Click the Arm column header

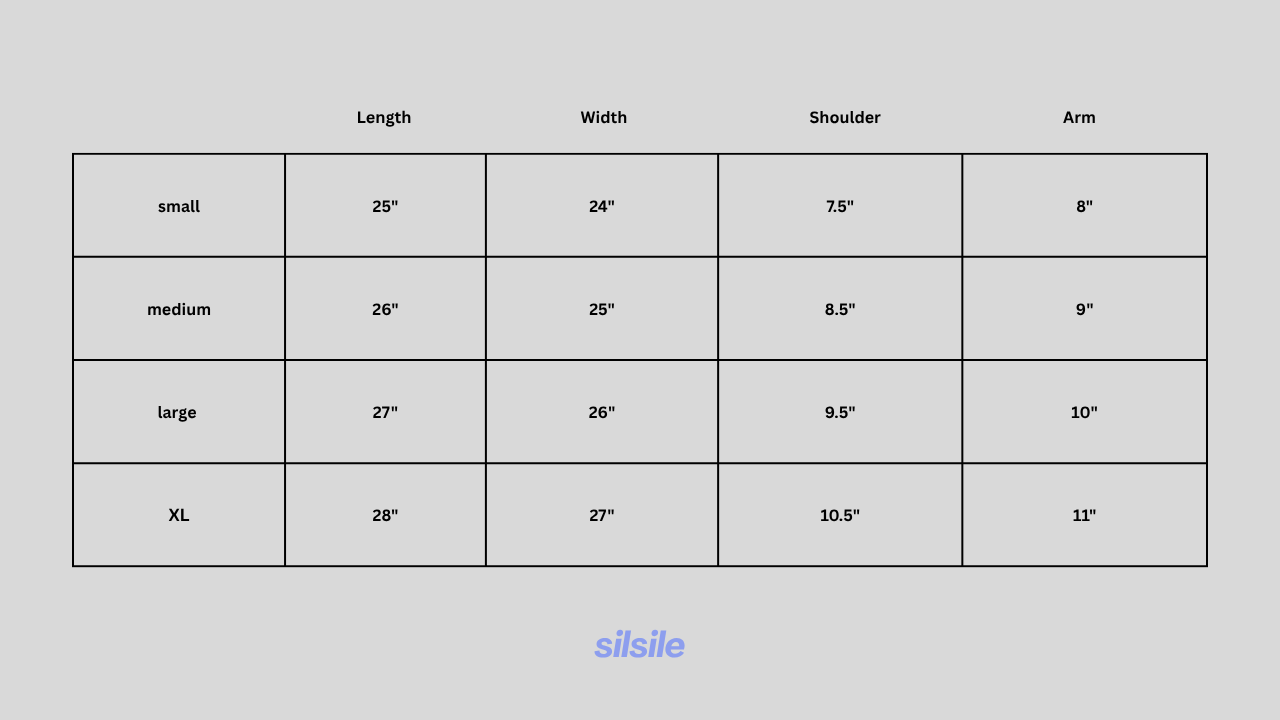[1079, 117]
